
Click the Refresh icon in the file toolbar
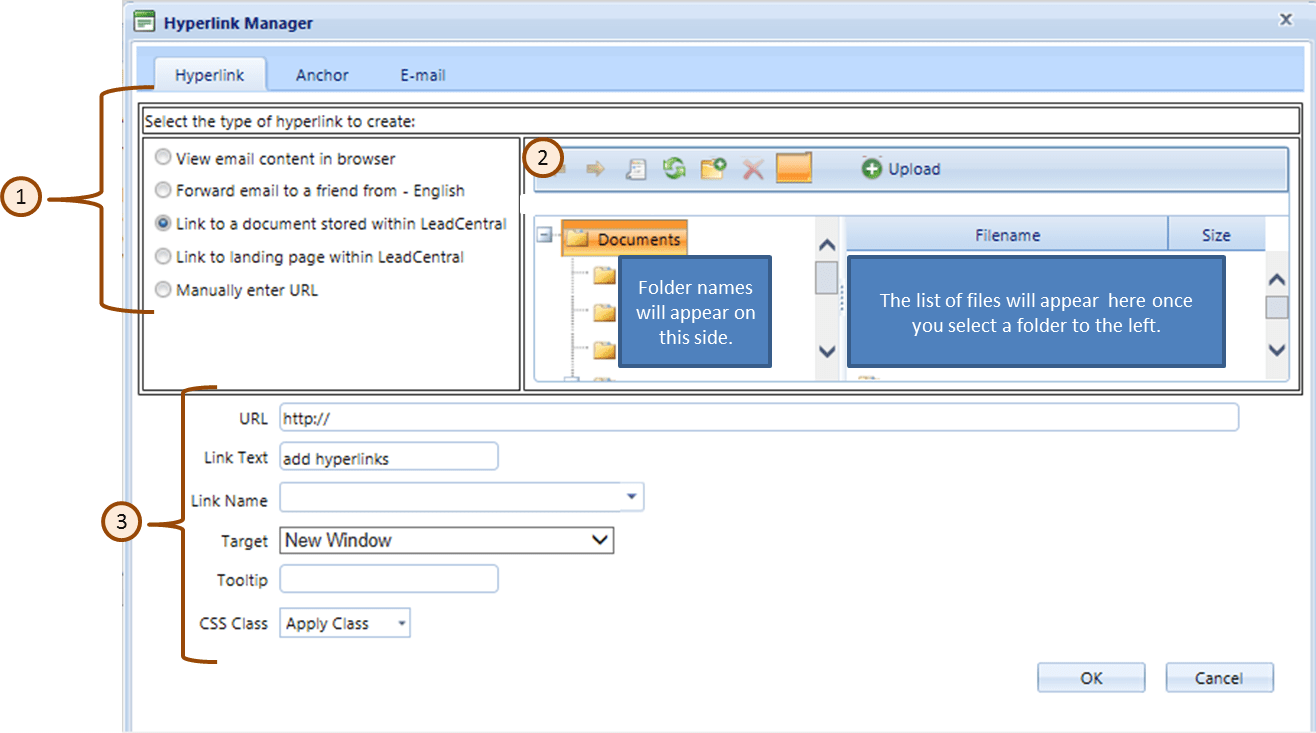pos(673,168)
